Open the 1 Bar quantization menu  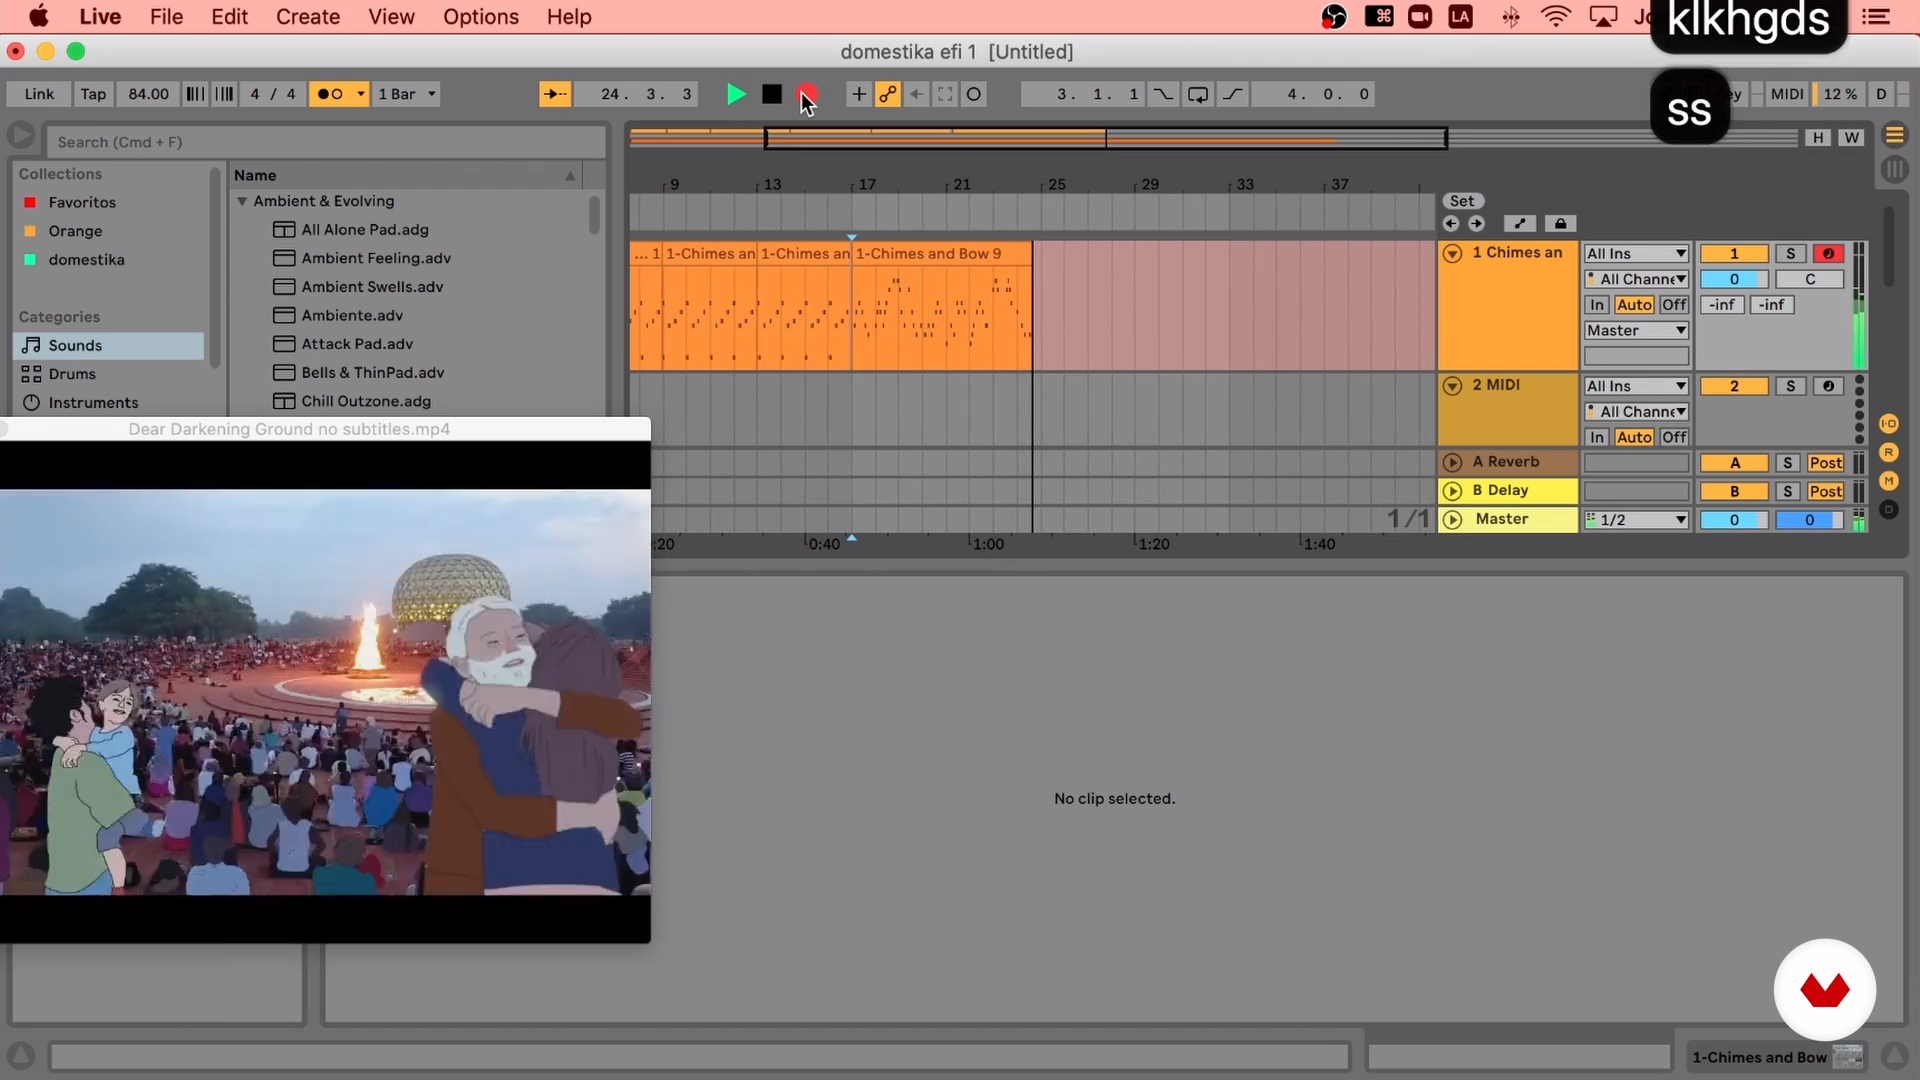[x=407, y=94]
